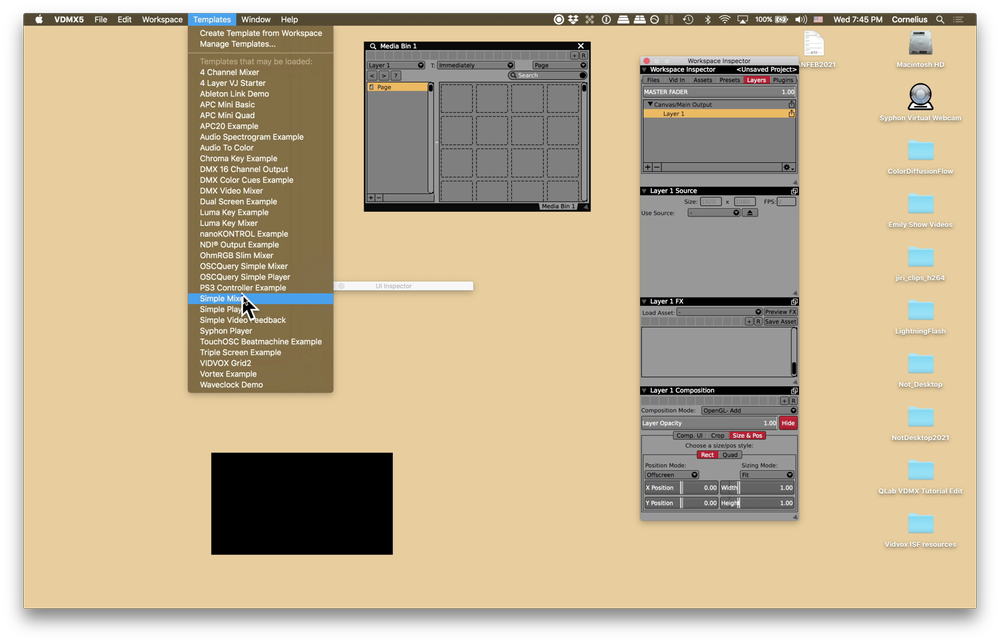Toggle the red Hide button for Layer 1
Screen dimensions: 1000x642
(x=788, y=423)
